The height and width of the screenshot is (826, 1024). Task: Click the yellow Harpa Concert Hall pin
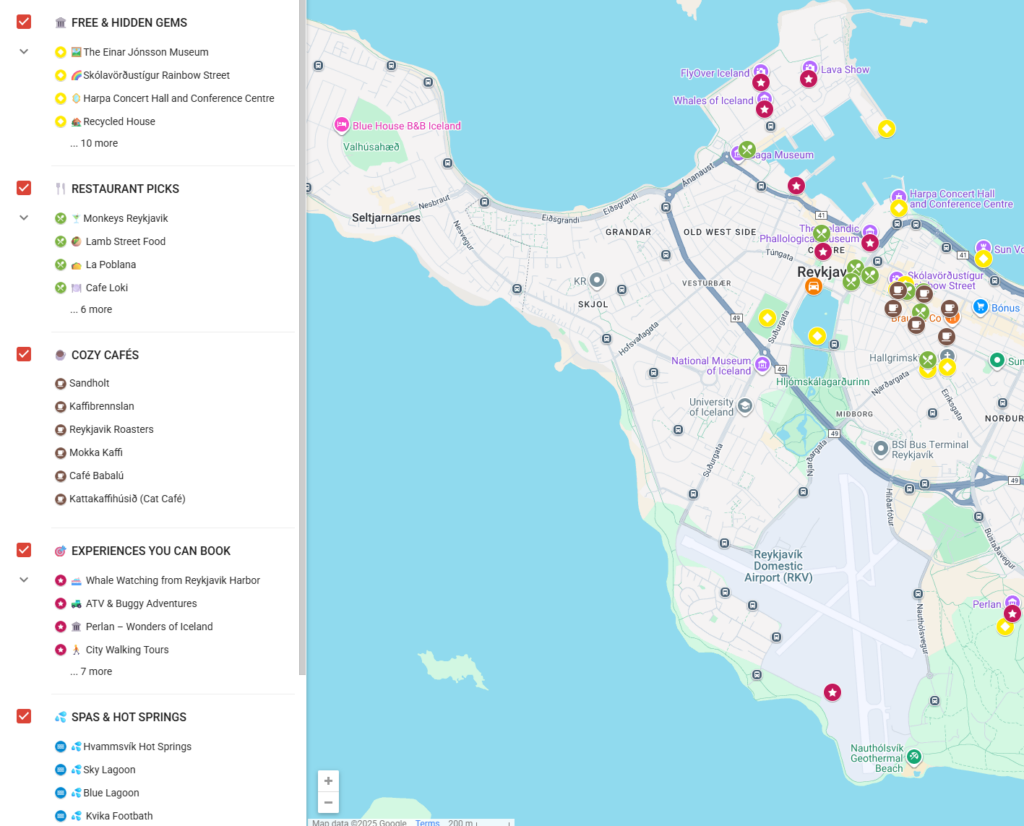point(898,208)
